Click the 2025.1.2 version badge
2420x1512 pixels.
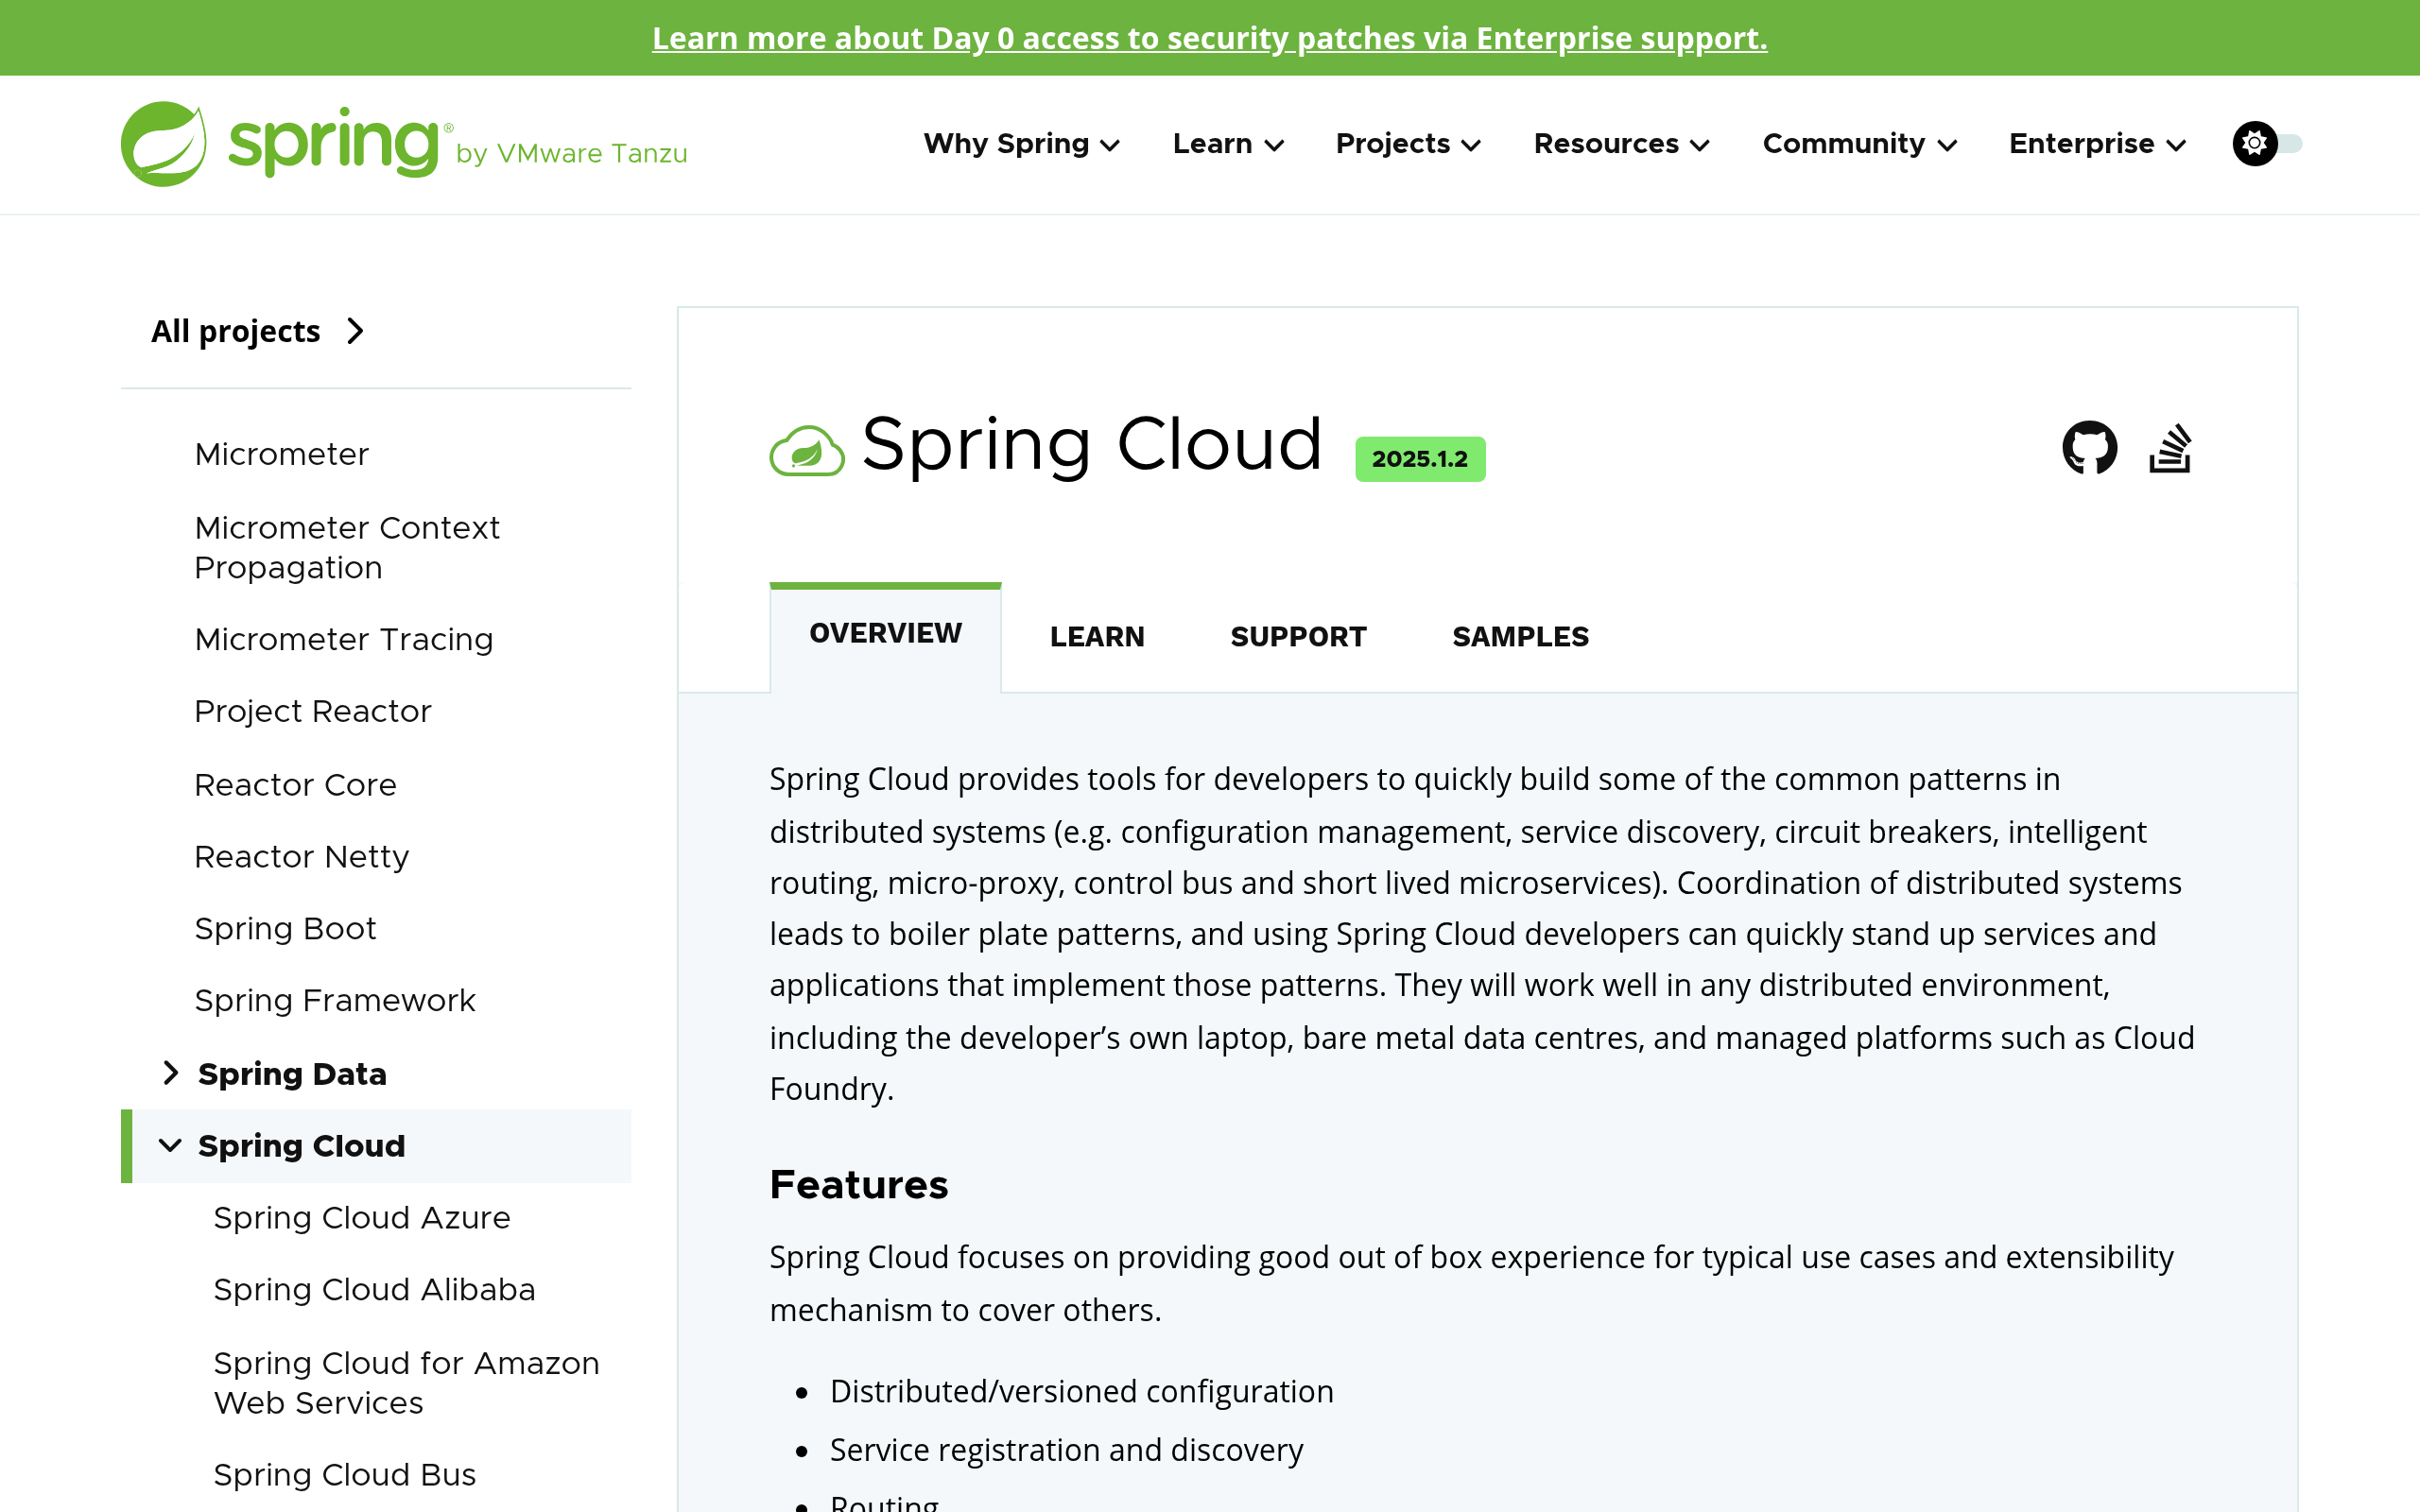1420,459
